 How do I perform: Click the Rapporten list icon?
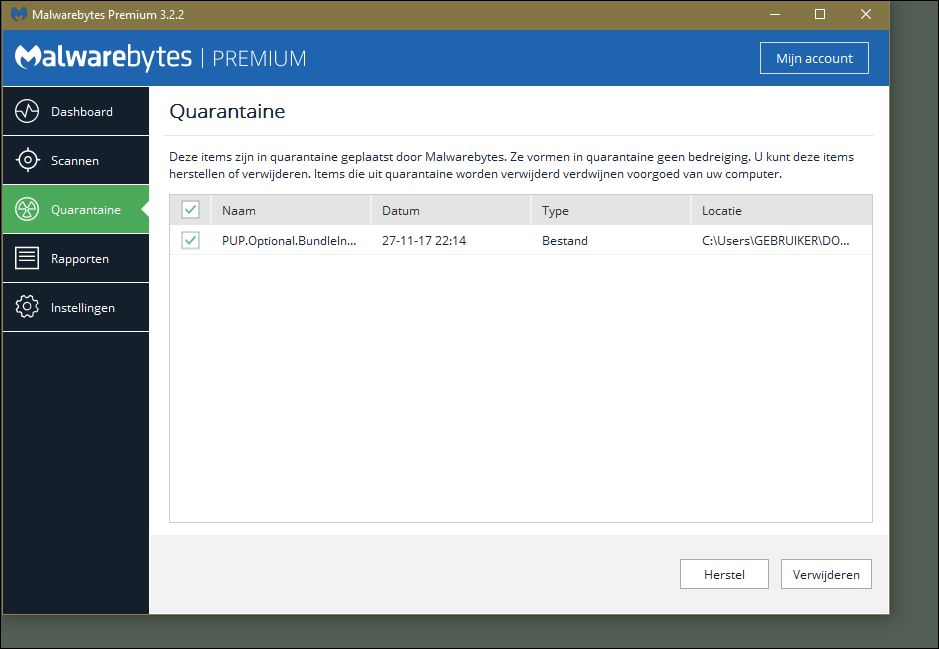(x=27, y=258)
